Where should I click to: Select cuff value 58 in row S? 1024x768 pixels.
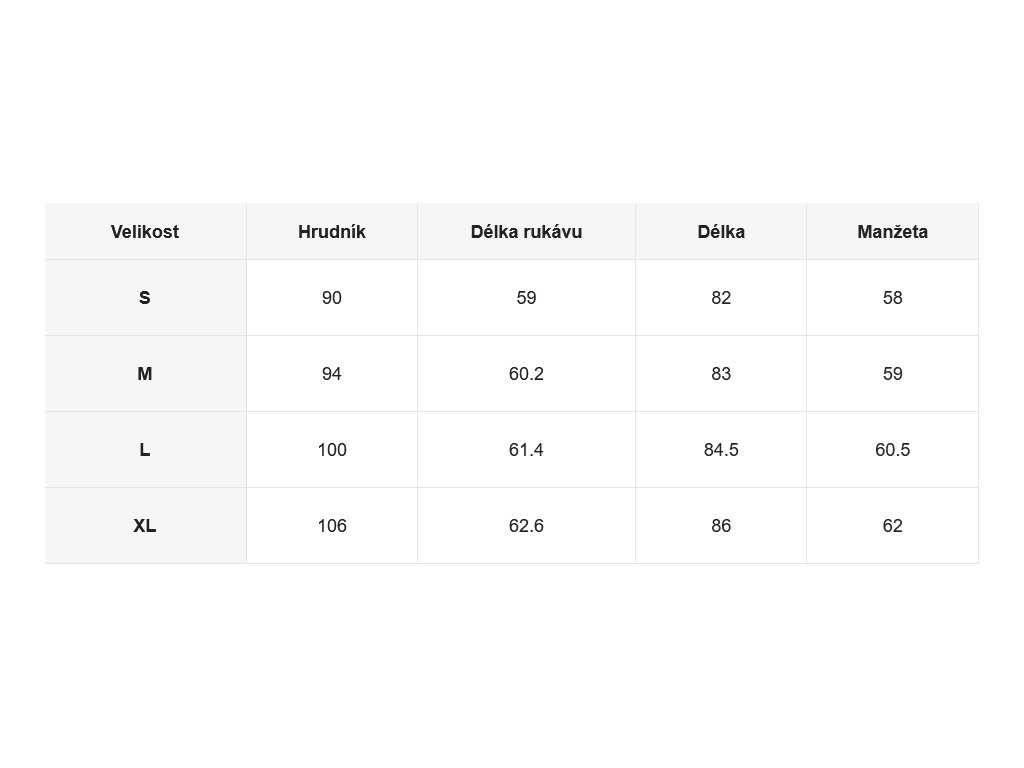click(892, 298)
